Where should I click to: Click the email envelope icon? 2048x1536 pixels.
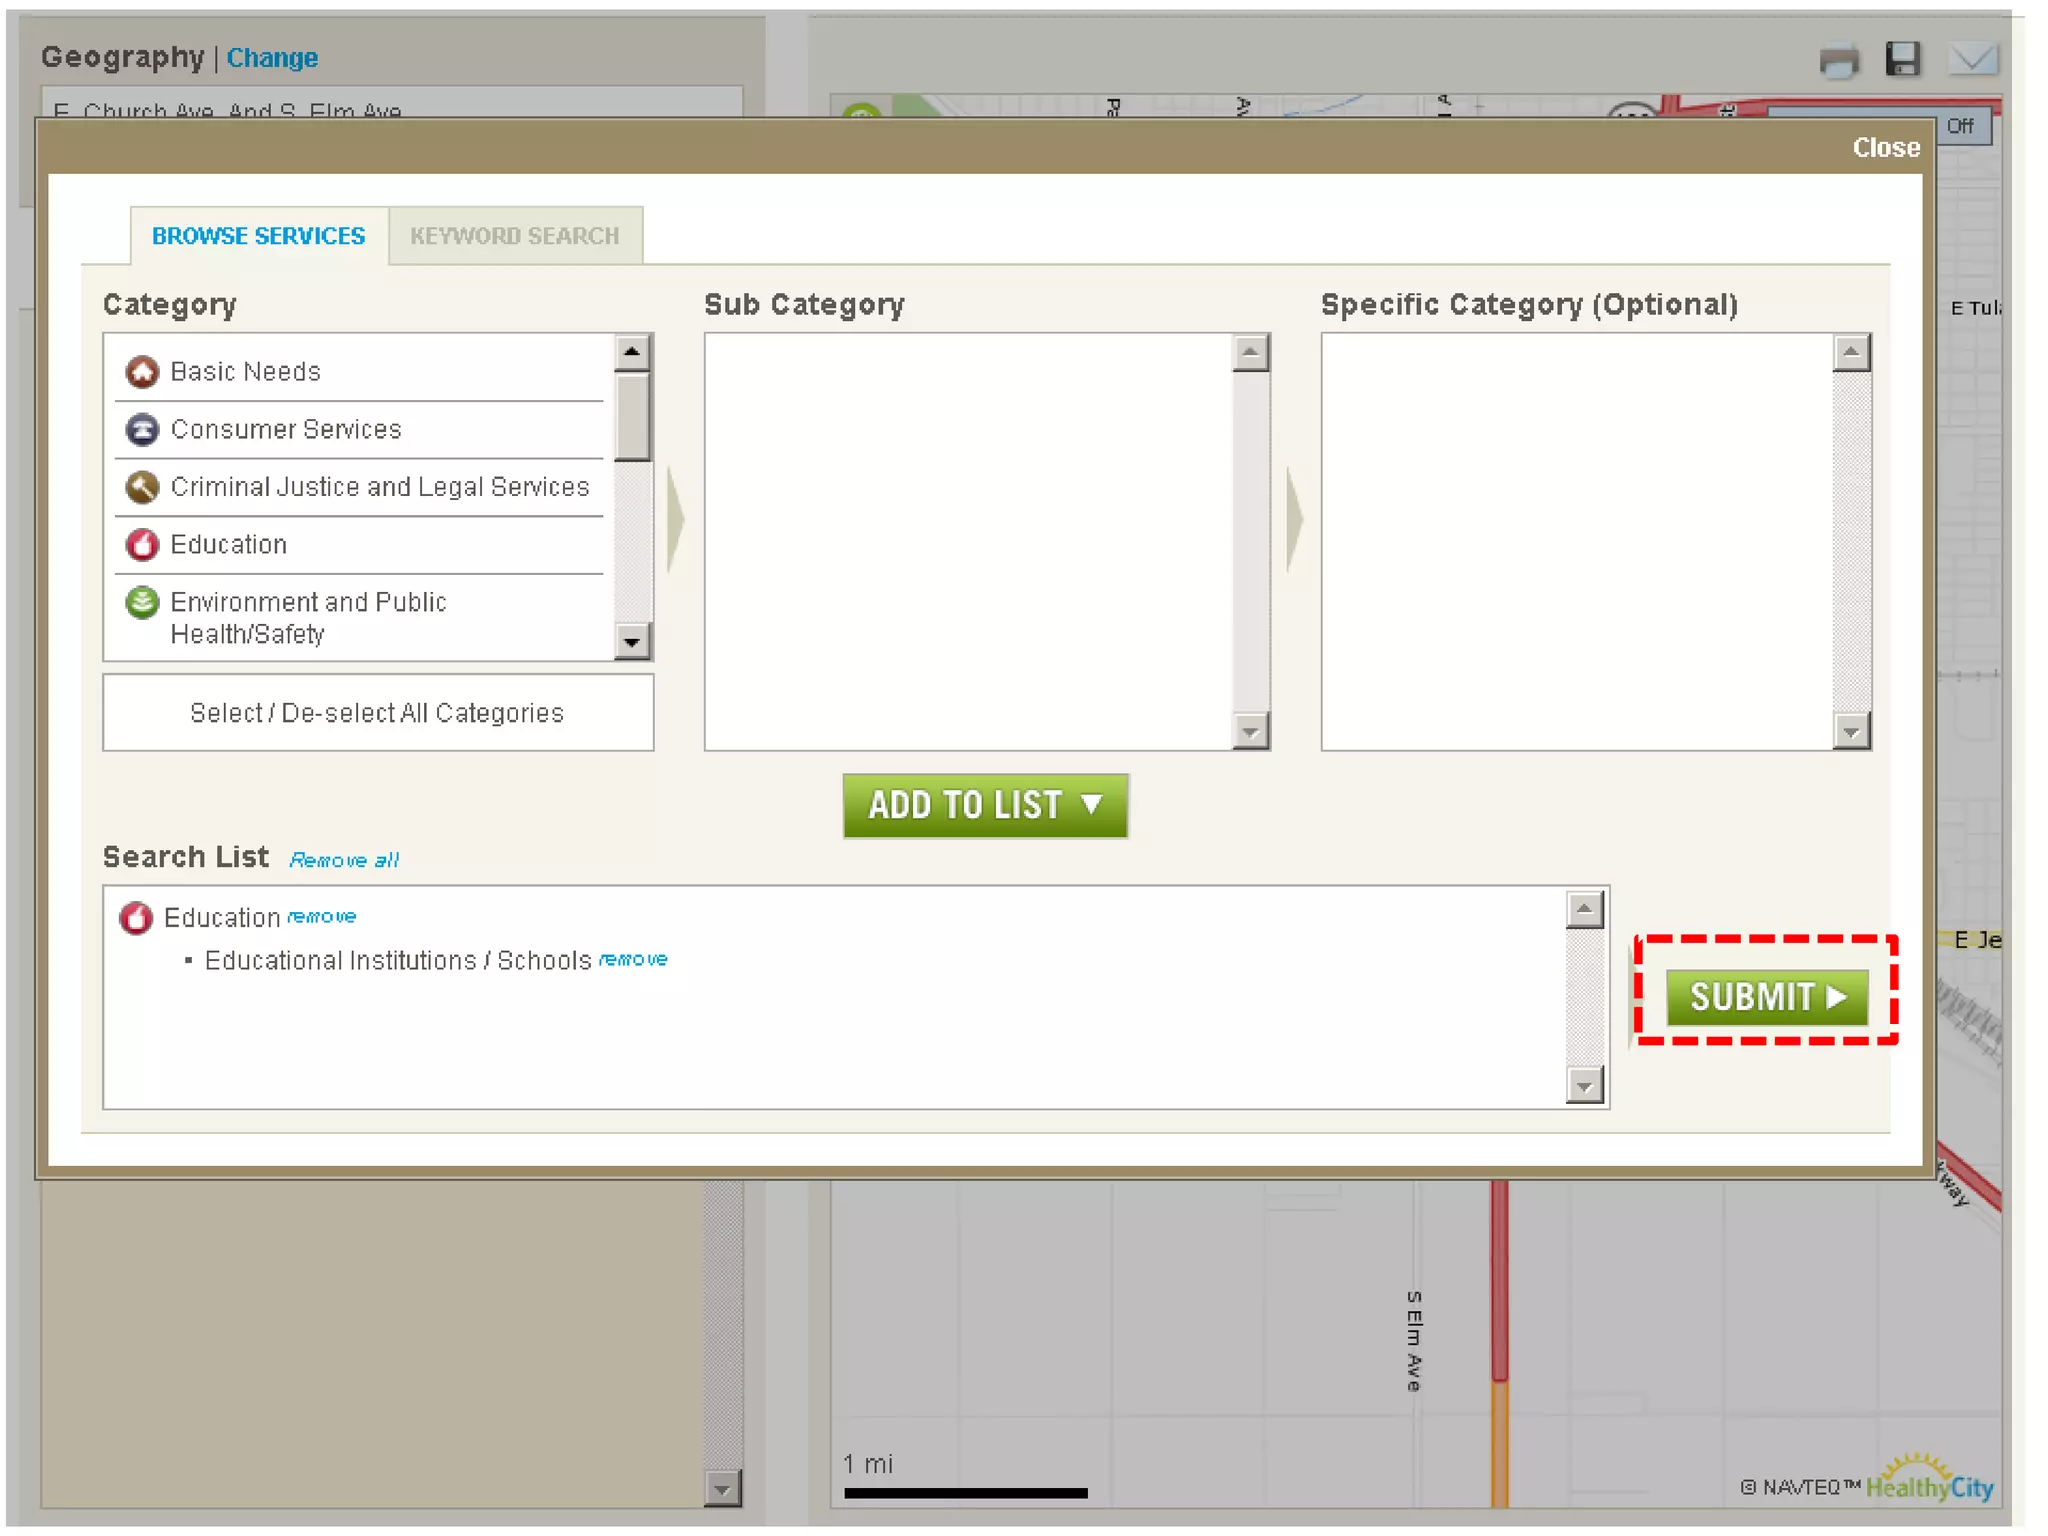pos(1971,59)
